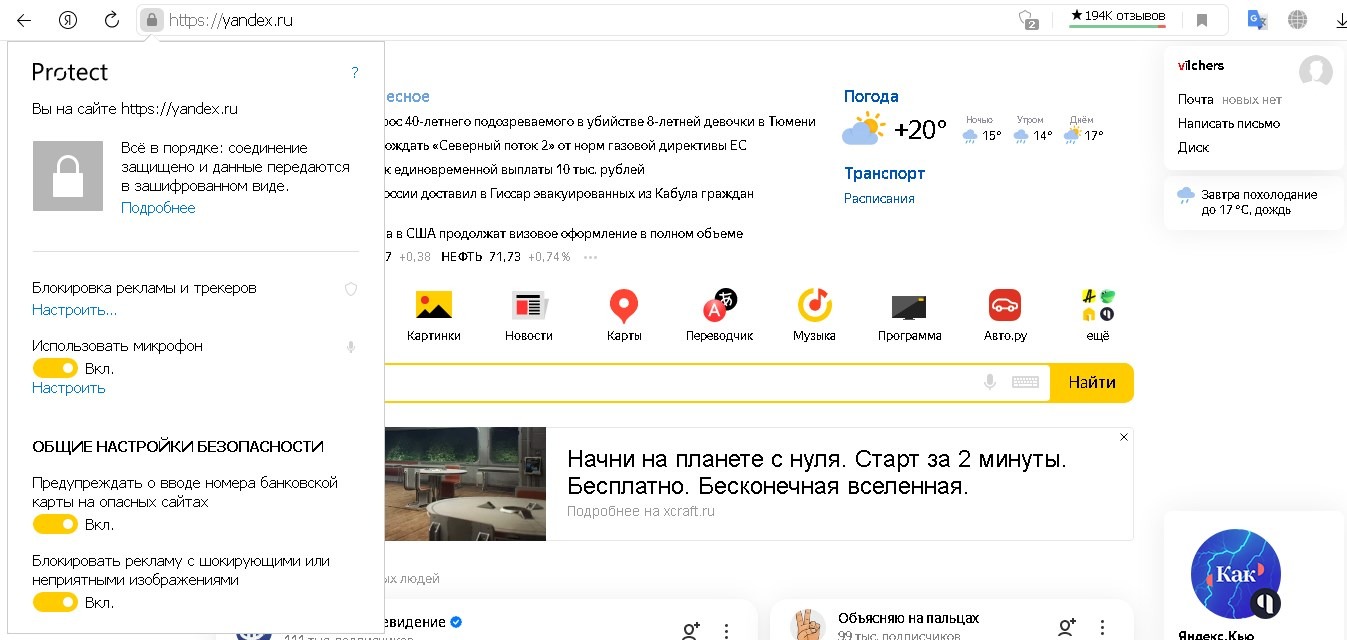The height and width of the screenshot is (640, 1347).
Task: Open Музыка service icon
Action: point(814,306)
